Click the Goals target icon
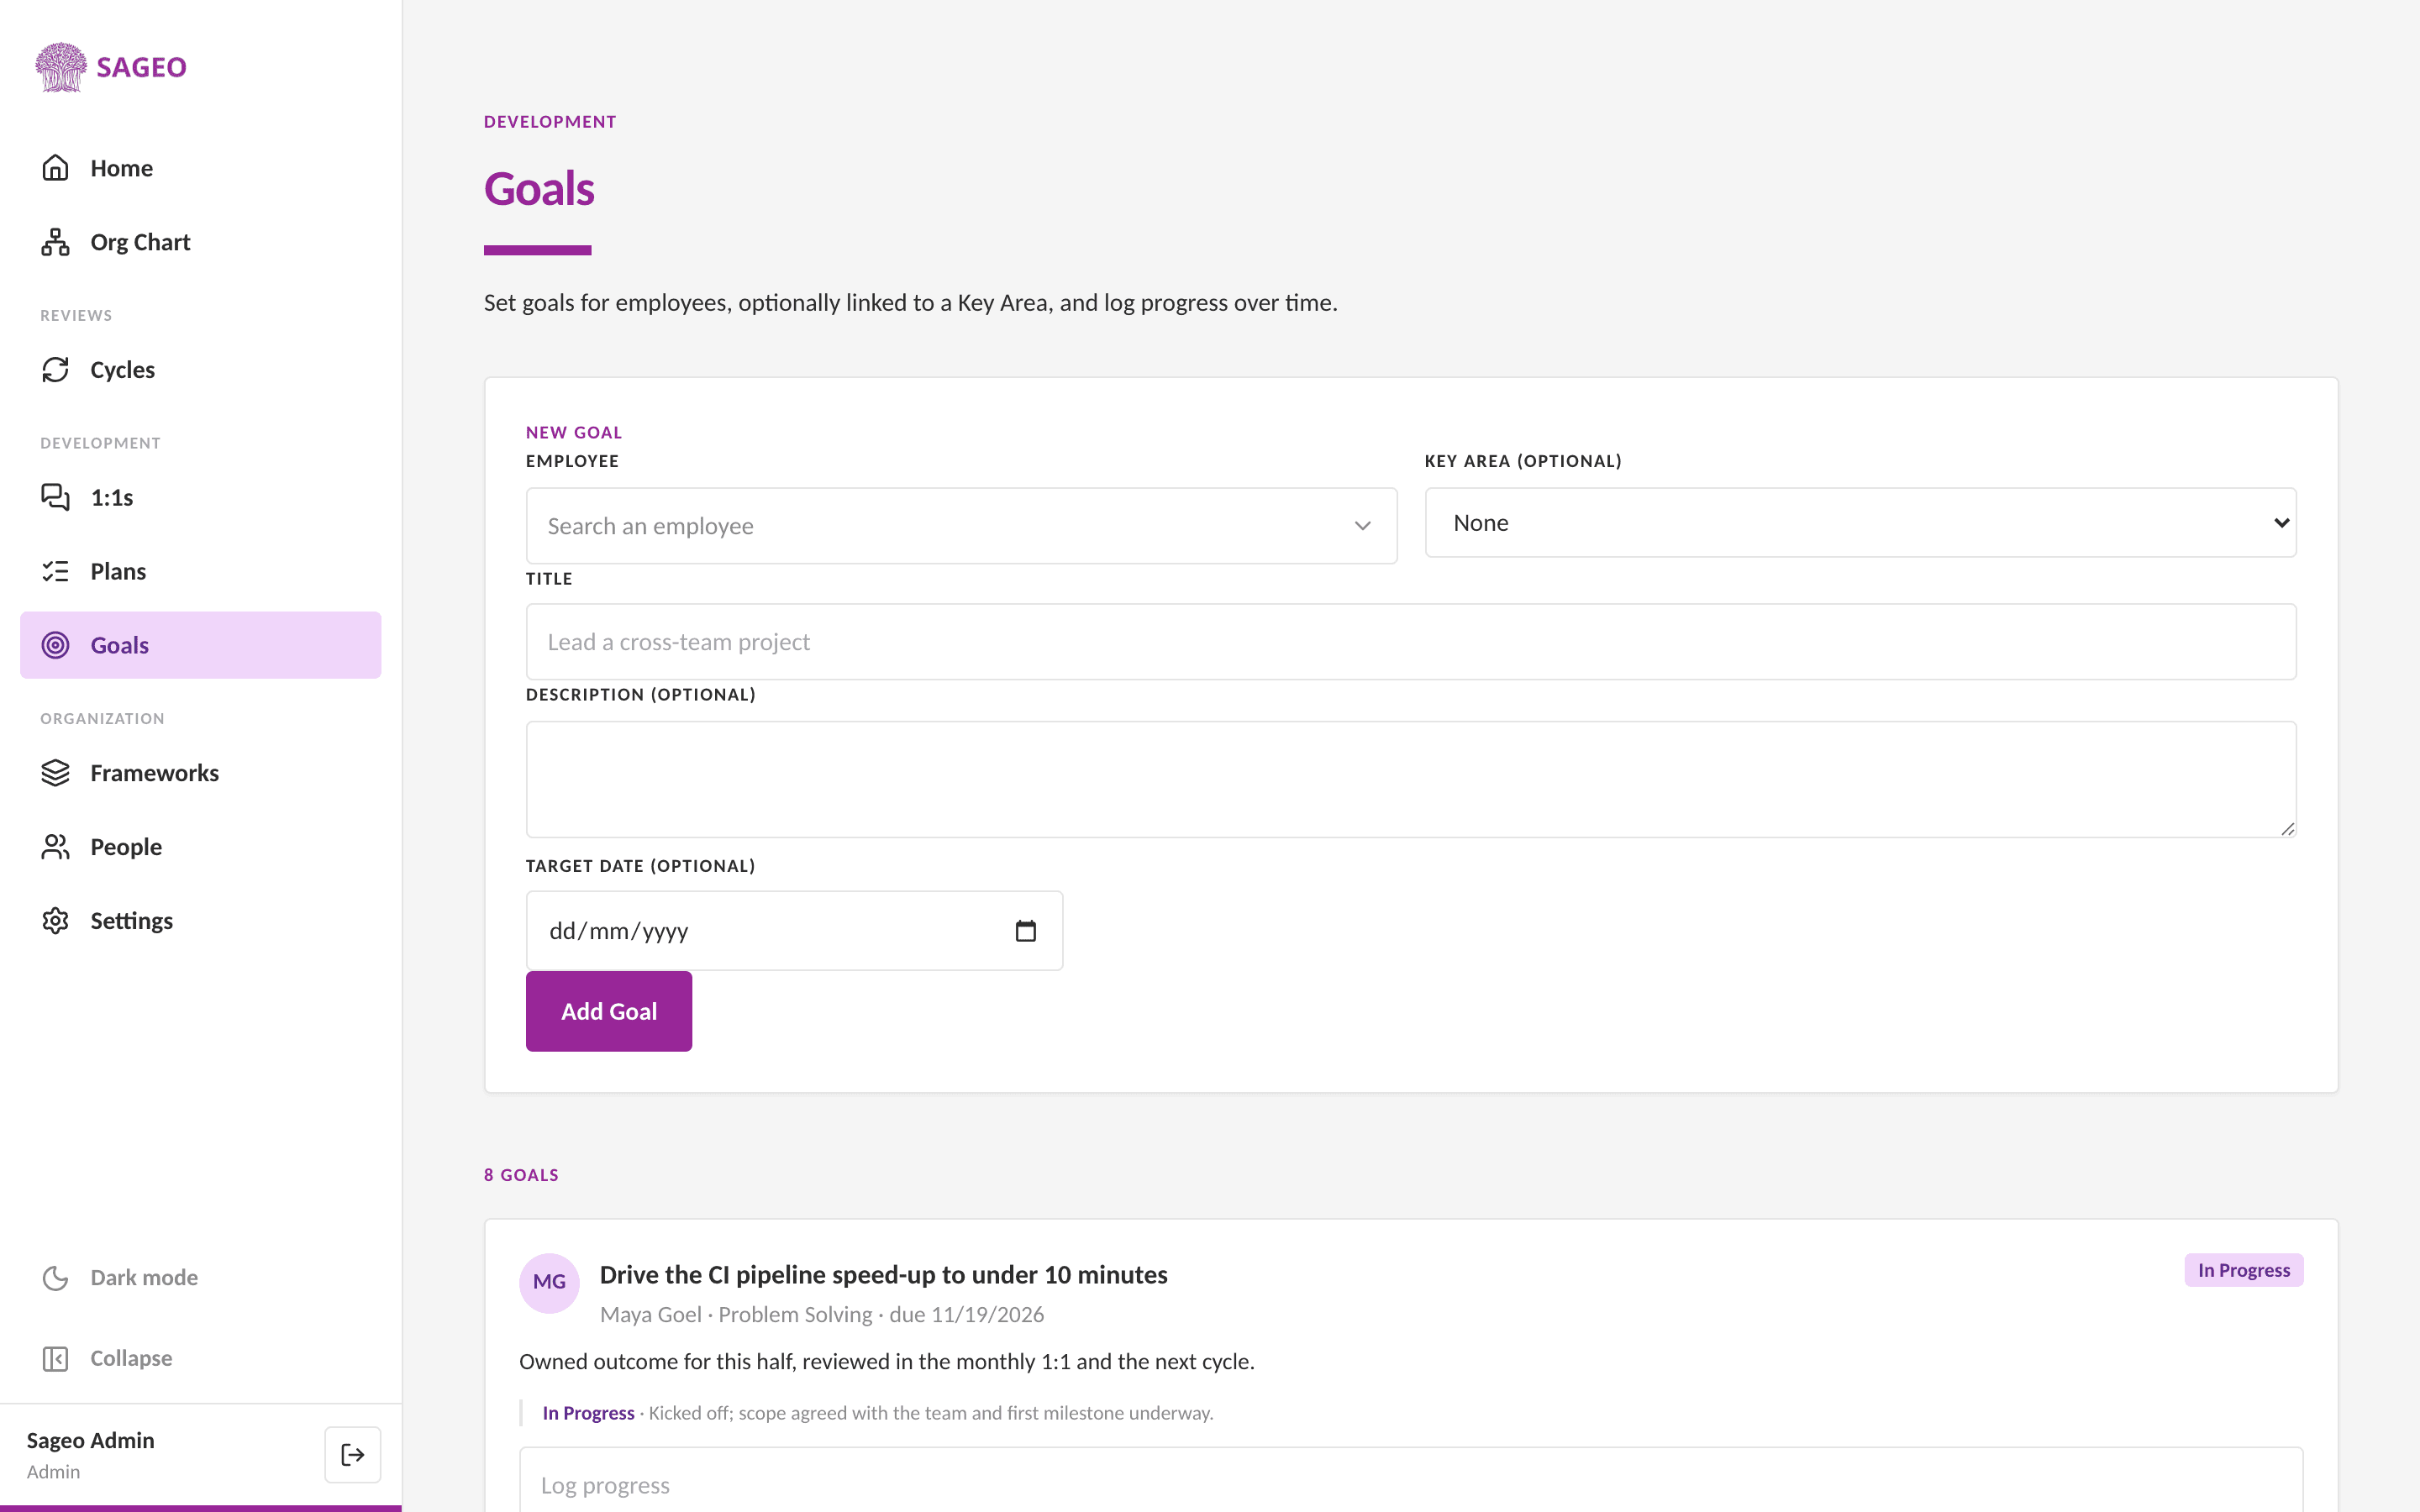The width and height of the screenshot is (2420, 1512). tap(55, 645)
